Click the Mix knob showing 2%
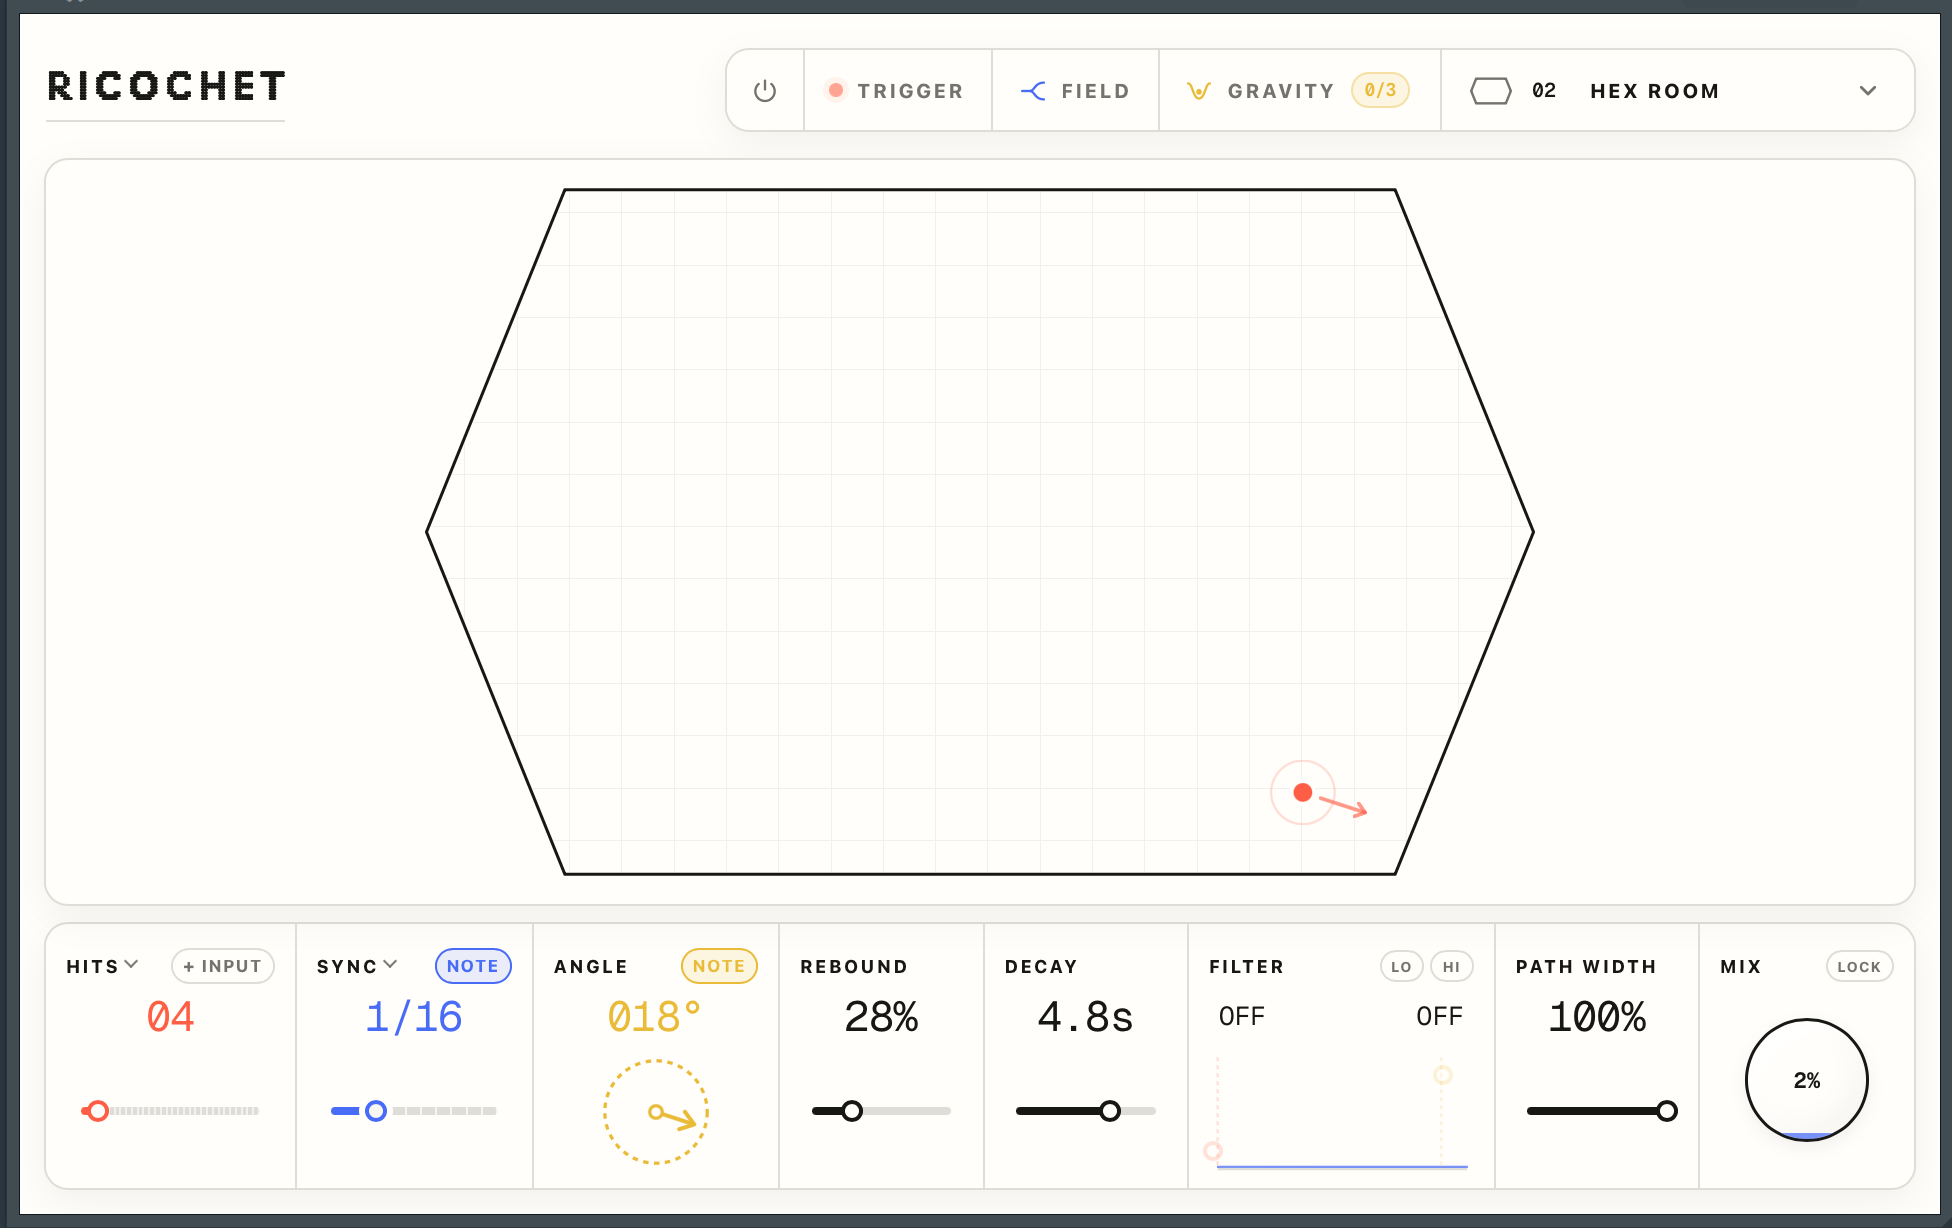1952x1228 pixels. pyautogui.click(x=1807, y=1080)
